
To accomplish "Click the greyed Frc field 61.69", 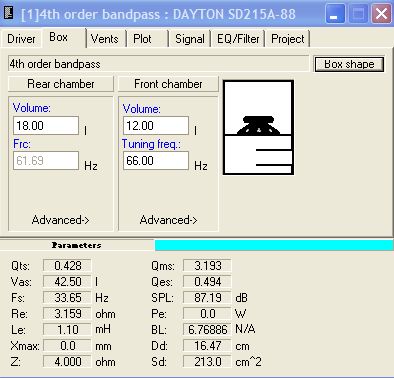I will [46, 161].
